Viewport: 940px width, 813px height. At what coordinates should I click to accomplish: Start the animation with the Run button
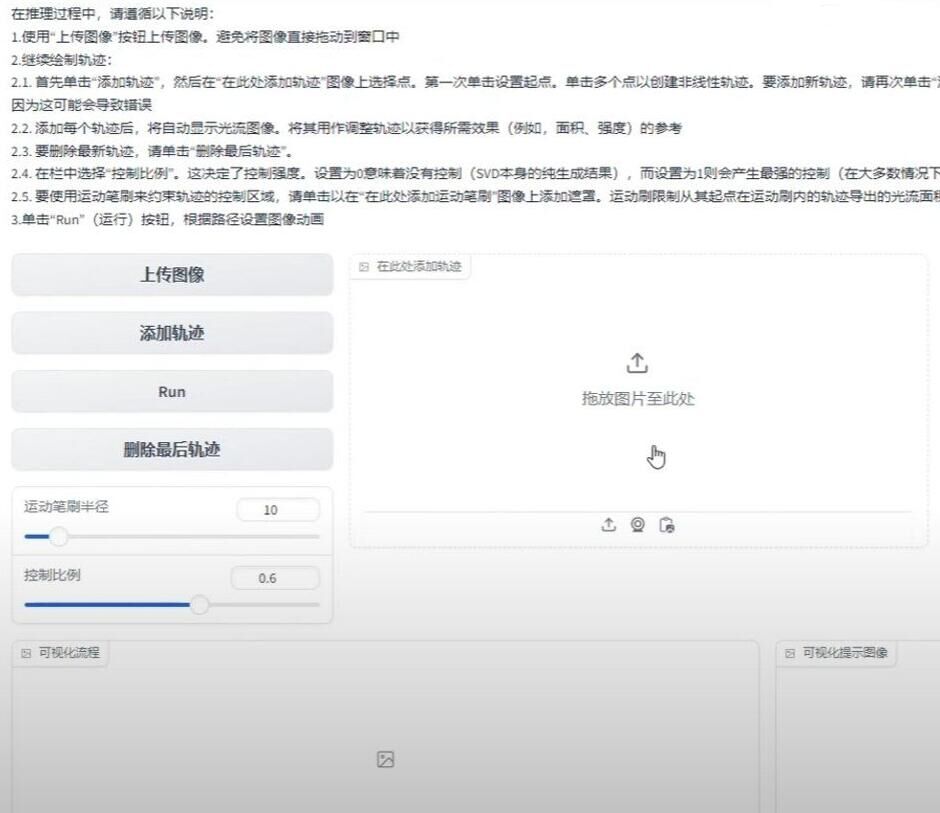171,392
